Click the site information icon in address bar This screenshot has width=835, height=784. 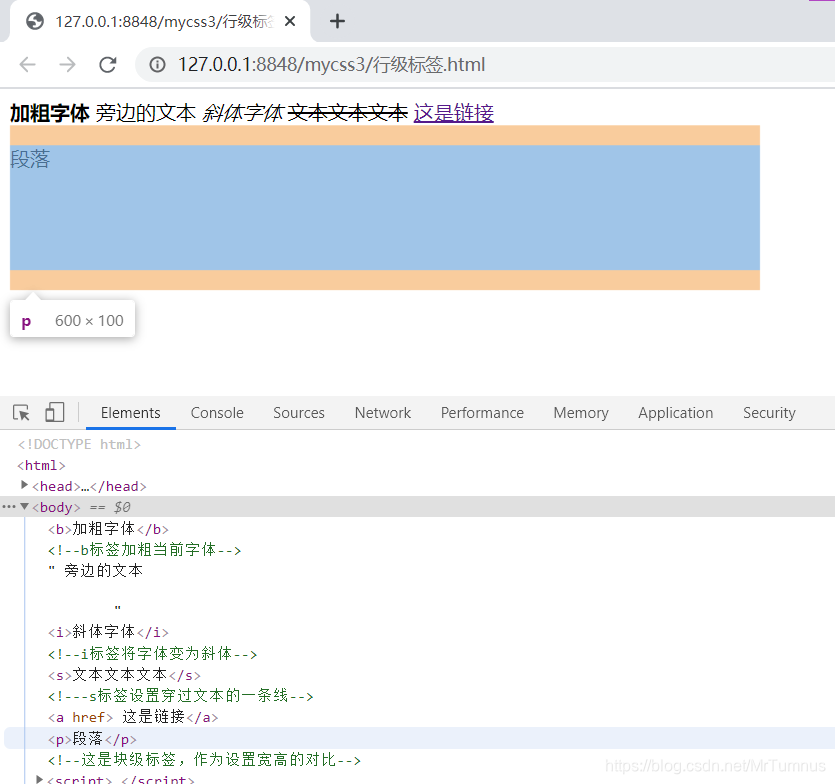157,65
